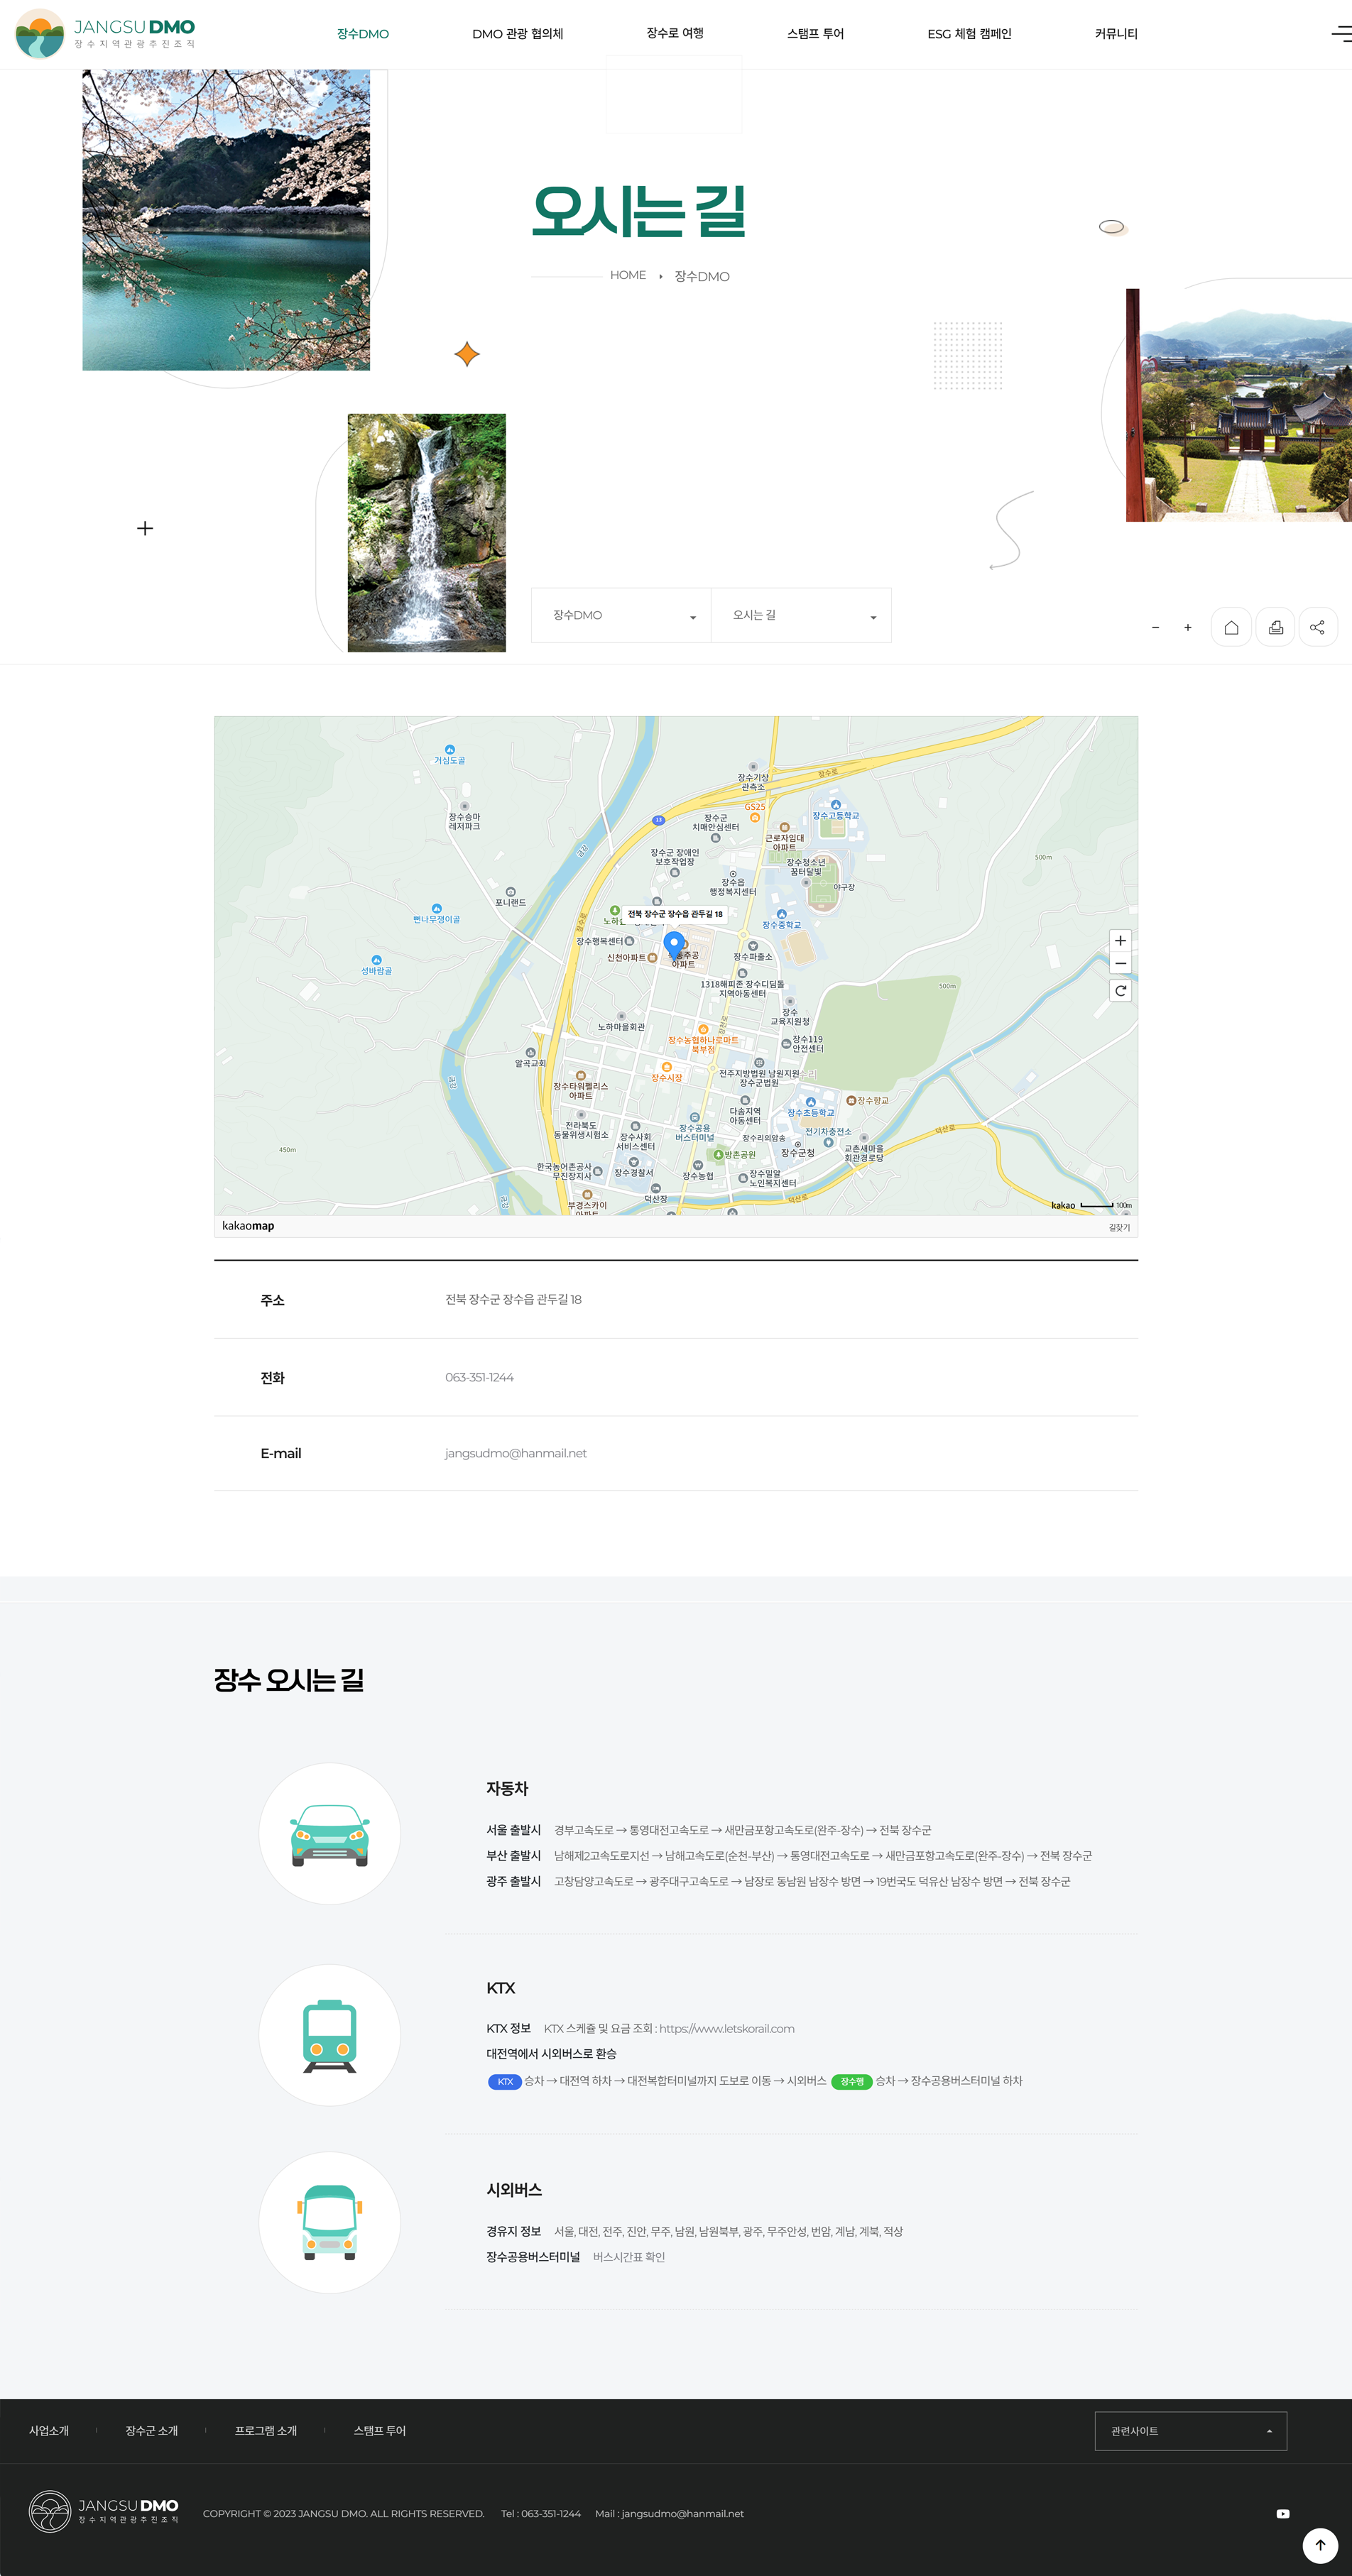Click the footer Mail address text
1352x2576 pixels.
[669, 2514]
